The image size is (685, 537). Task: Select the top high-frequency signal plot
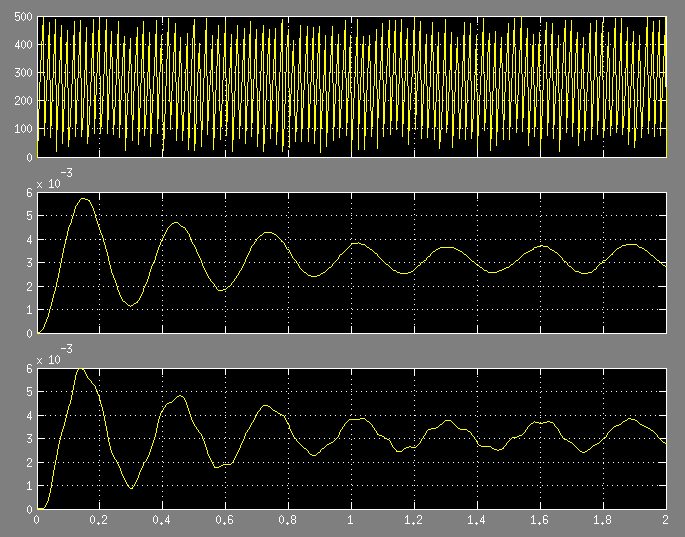click(x=352, y=87)
